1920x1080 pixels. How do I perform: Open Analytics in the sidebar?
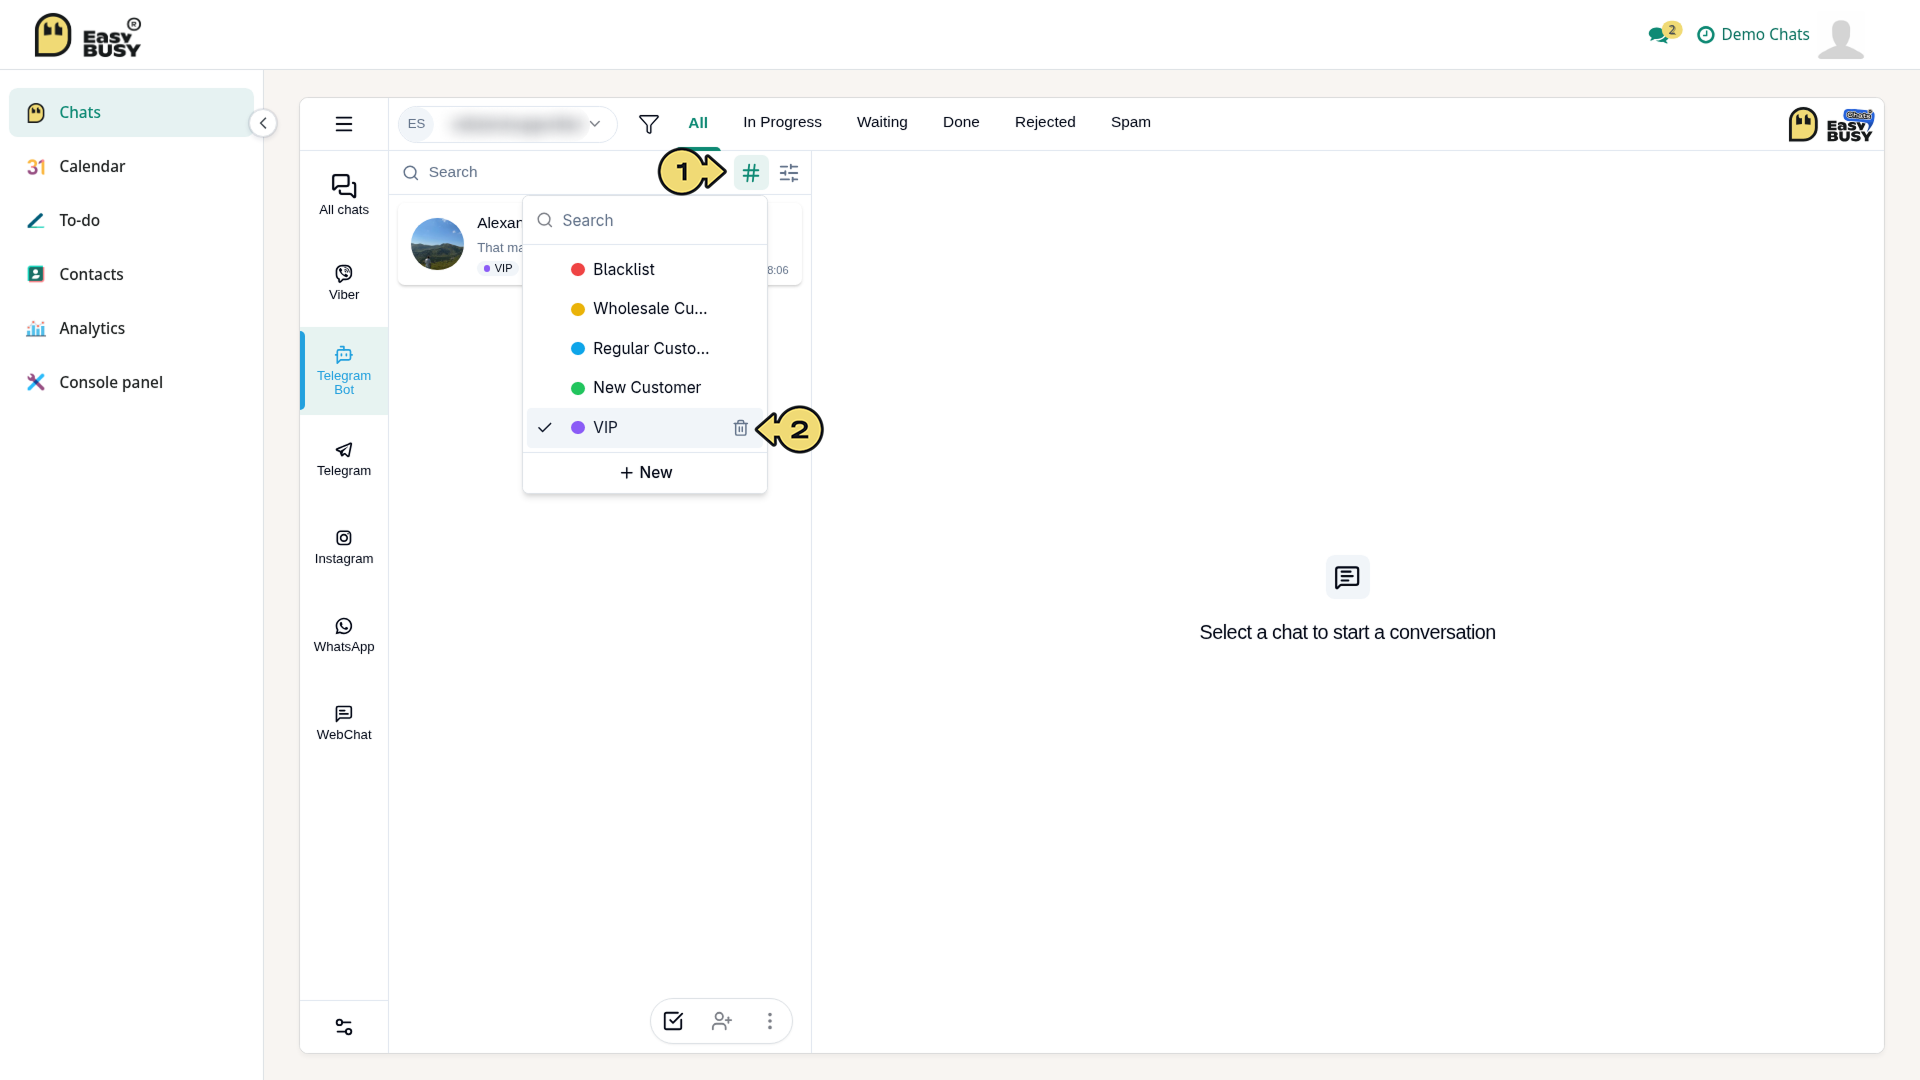(131, 328)
